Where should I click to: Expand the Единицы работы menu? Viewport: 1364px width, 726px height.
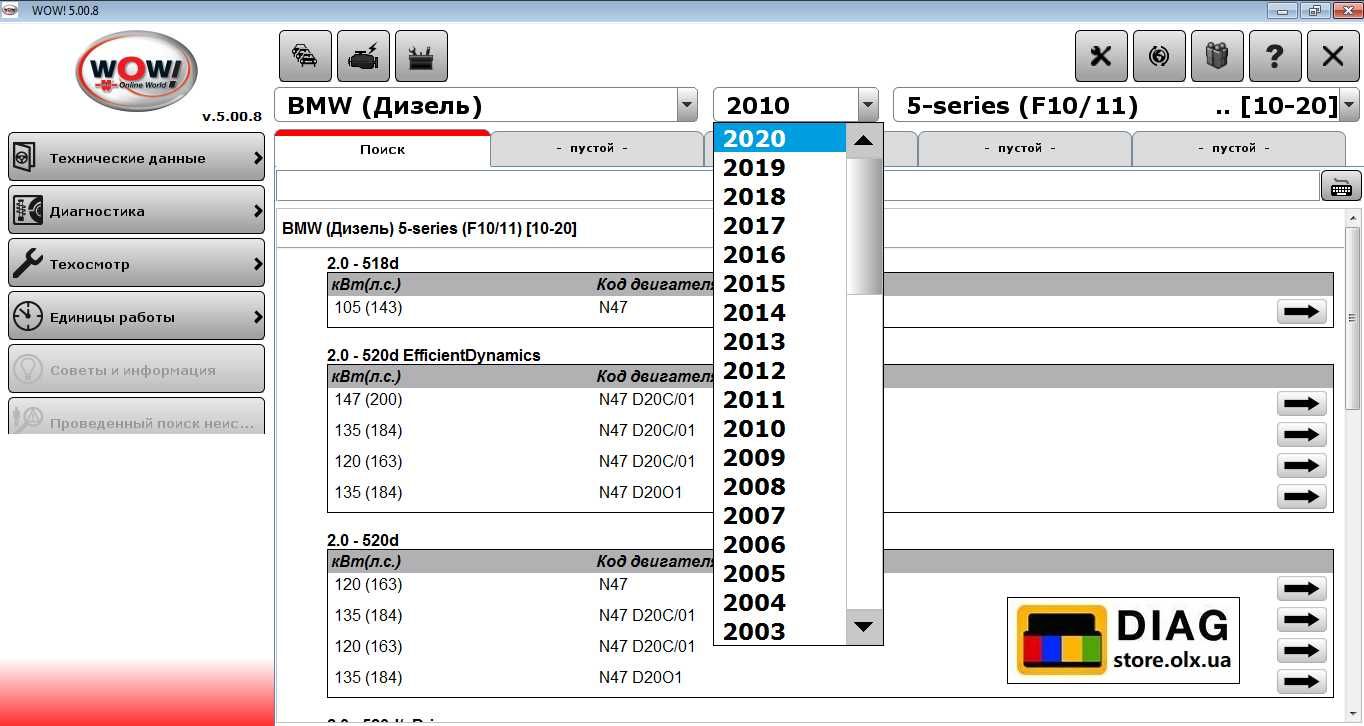click(x=136, y=317)
